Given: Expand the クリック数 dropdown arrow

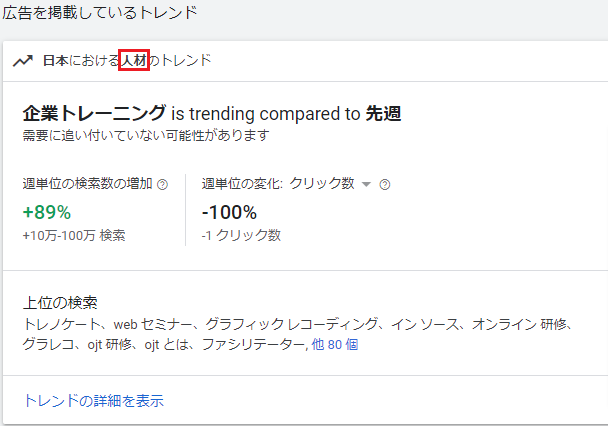Looking at the screenshot, I should 366,185.
